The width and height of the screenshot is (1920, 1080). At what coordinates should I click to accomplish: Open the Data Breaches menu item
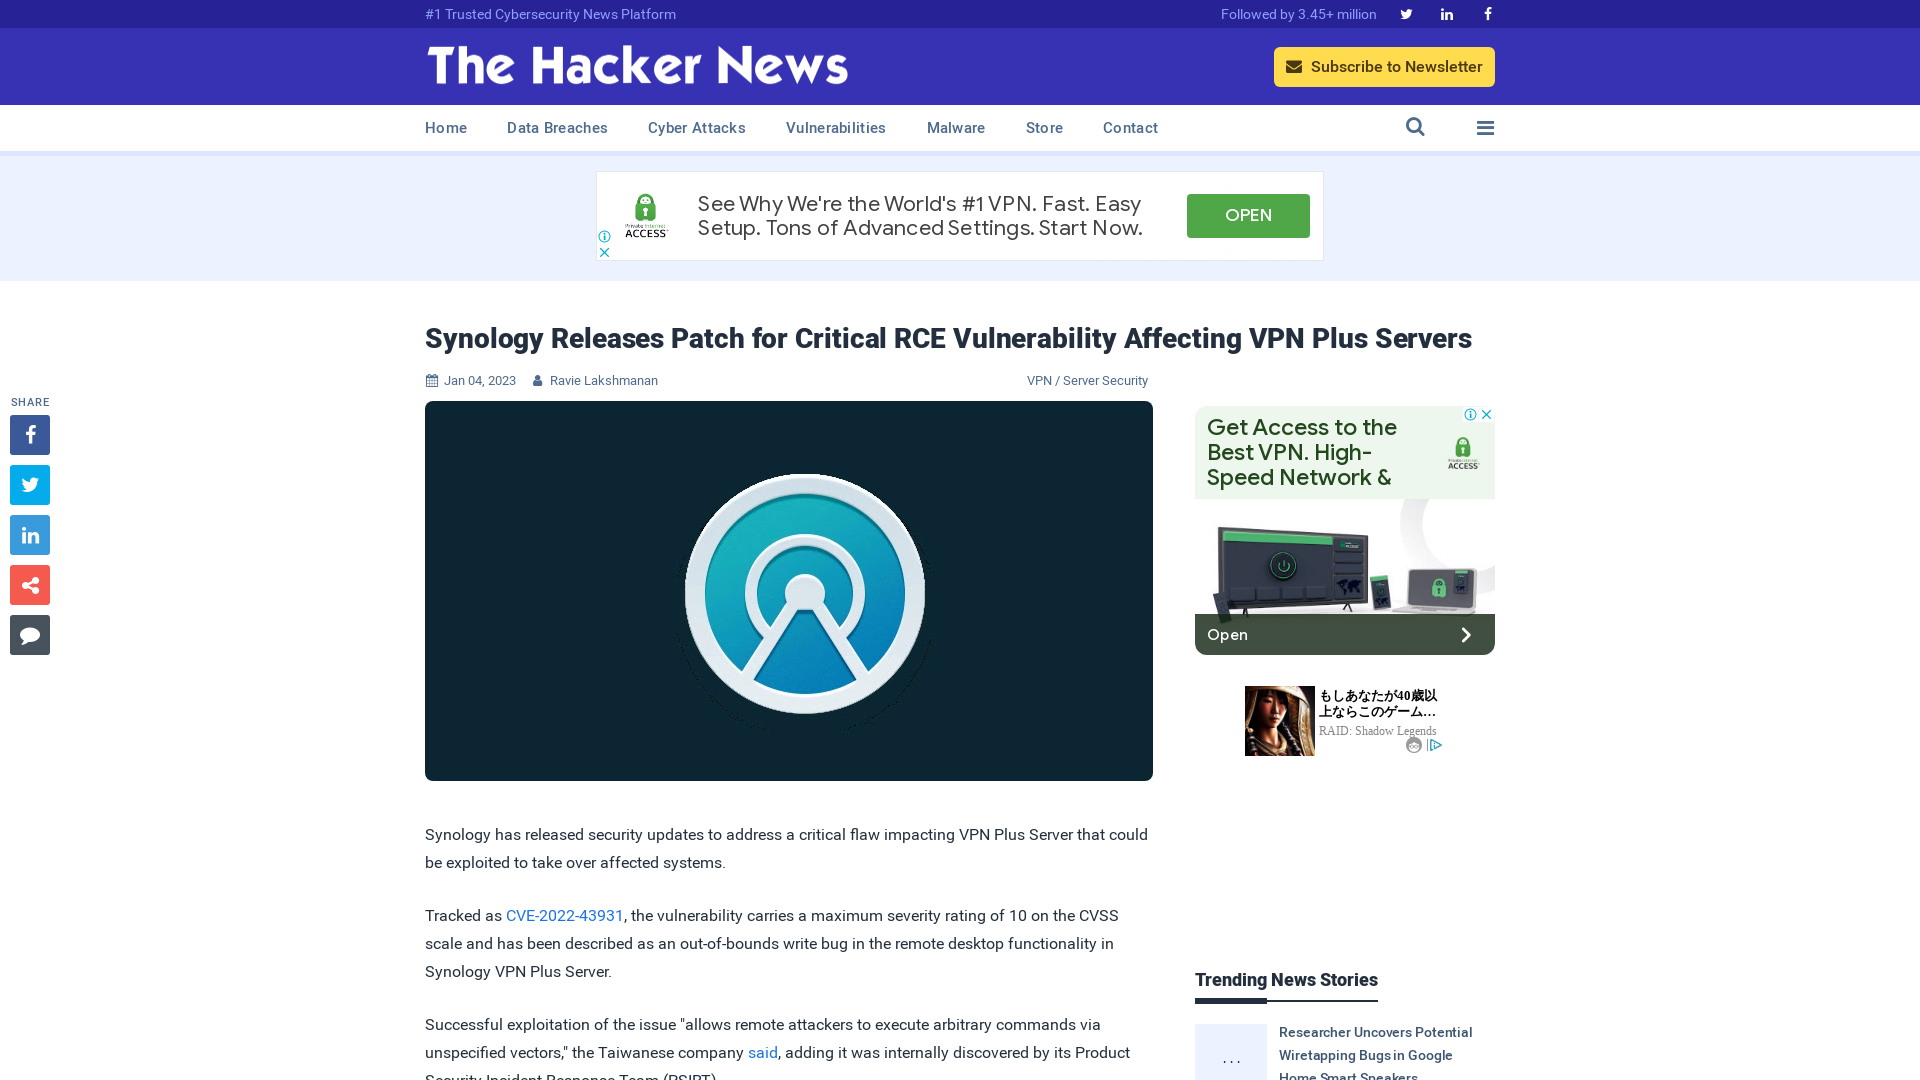point(556,127)
